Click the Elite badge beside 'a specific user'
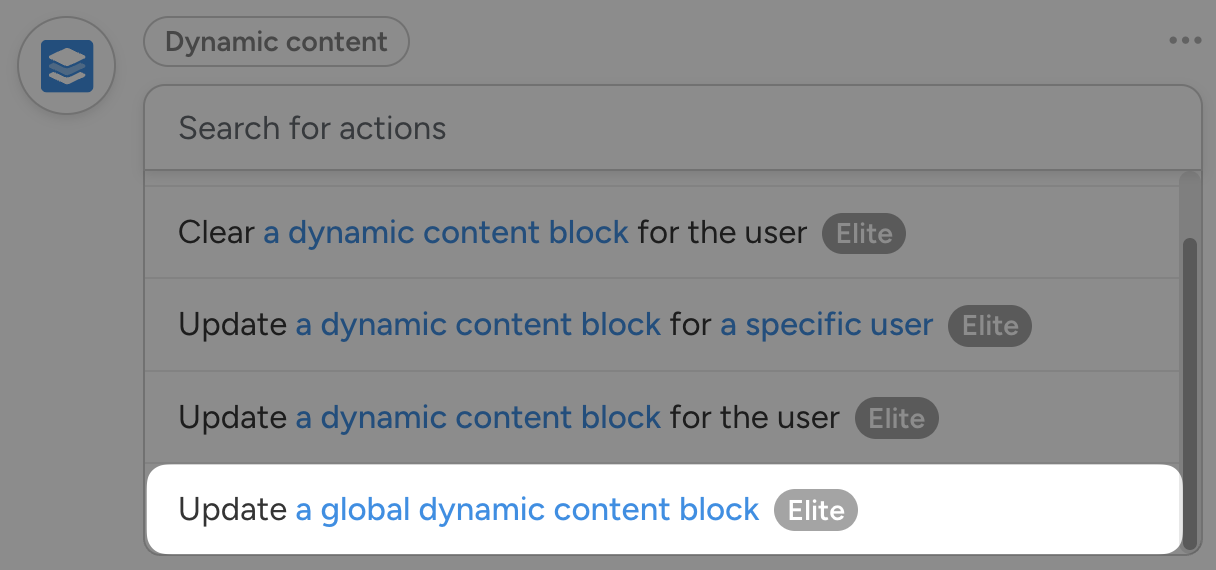1216x570 pixels. tap(989, 326)
